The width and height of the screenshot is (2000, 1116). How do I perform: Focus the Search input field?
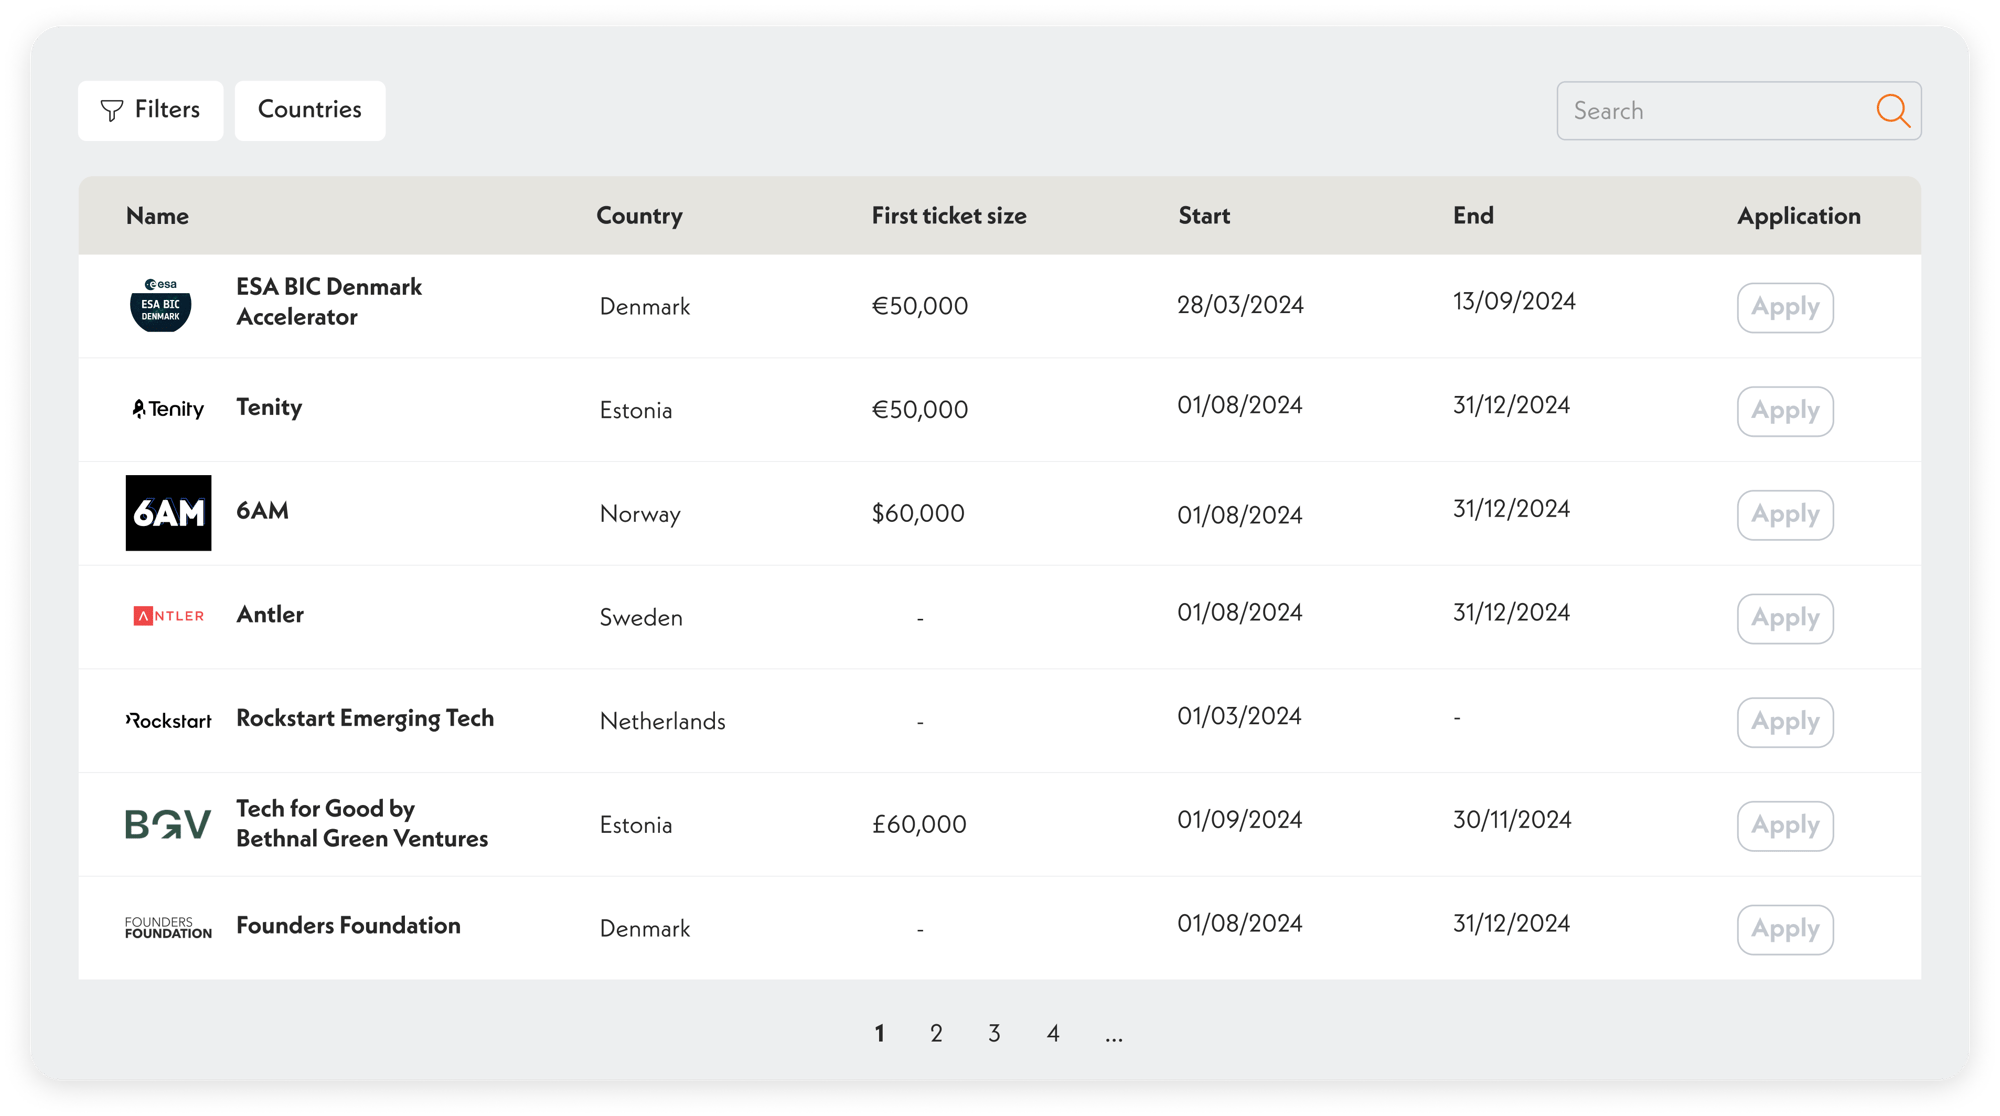[1710, 111]
